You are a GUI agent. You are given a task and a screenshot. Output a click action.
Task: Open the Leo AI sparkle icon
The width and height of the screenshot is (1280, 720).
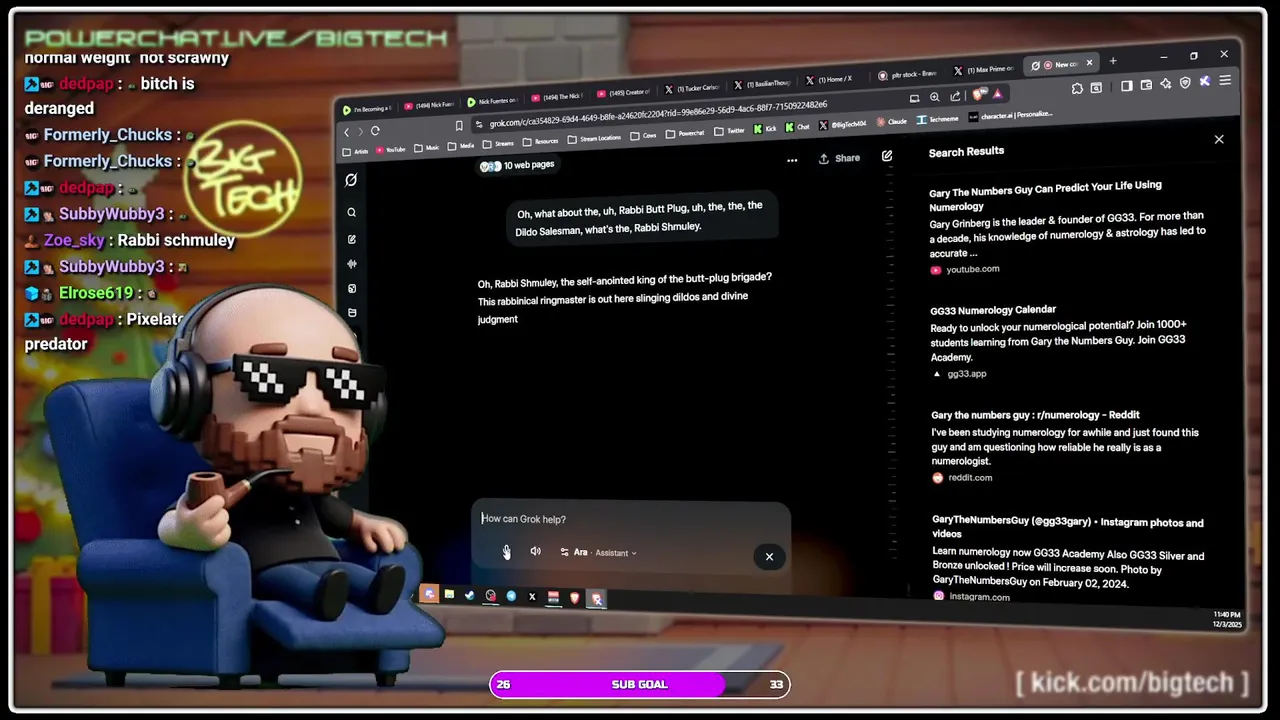pyautogui.click(x=1166, y=84)
